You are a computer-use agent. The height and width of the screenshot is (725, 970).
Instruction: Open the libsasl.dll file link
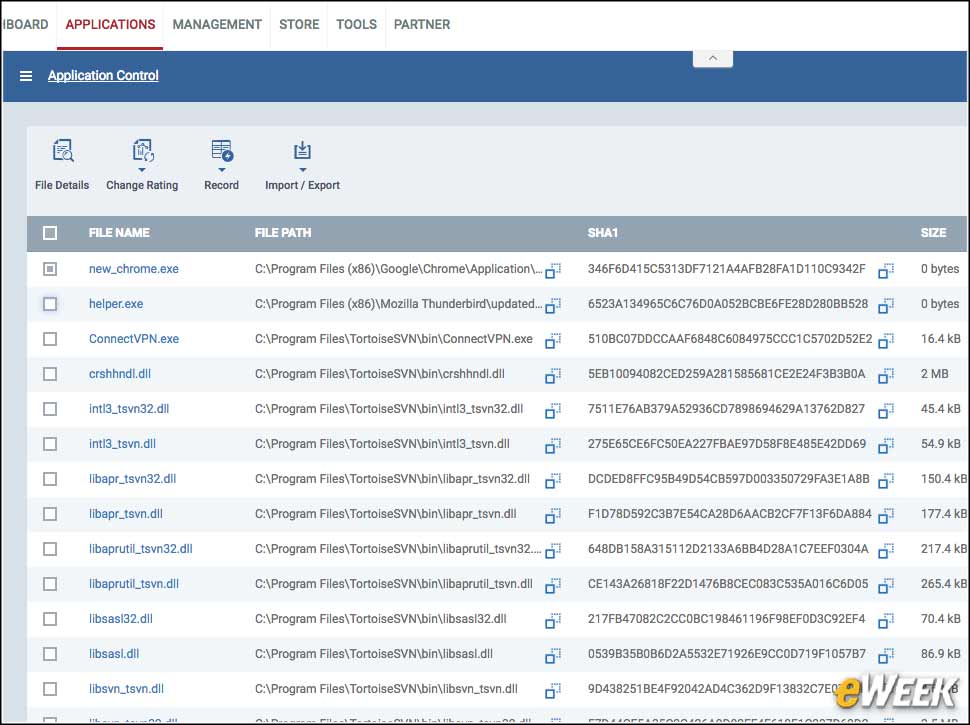[114, 654]
